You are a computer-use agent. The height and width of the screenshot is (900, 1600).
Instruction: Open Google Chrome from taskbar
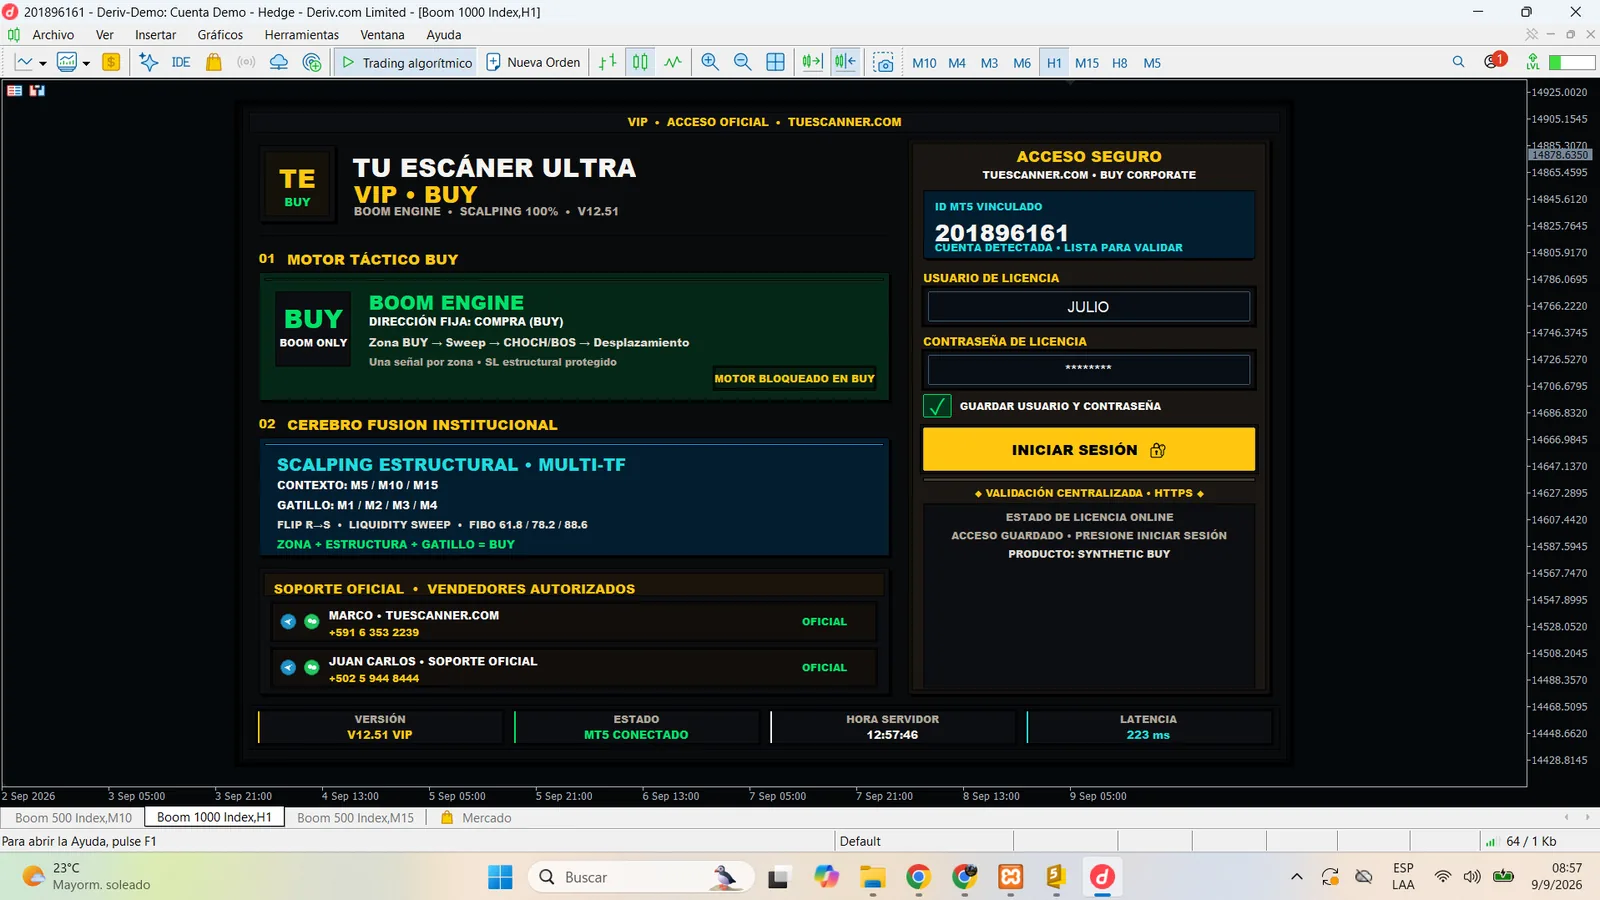click(918, 877)
